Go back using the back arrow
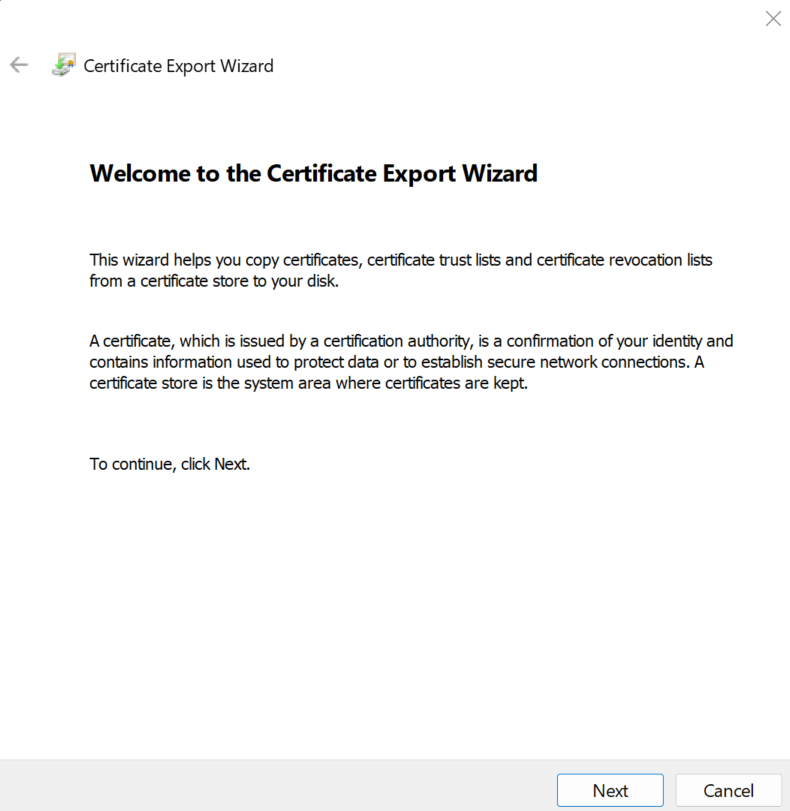The width and height of the screenshot is (790, 811). point(19,65)
